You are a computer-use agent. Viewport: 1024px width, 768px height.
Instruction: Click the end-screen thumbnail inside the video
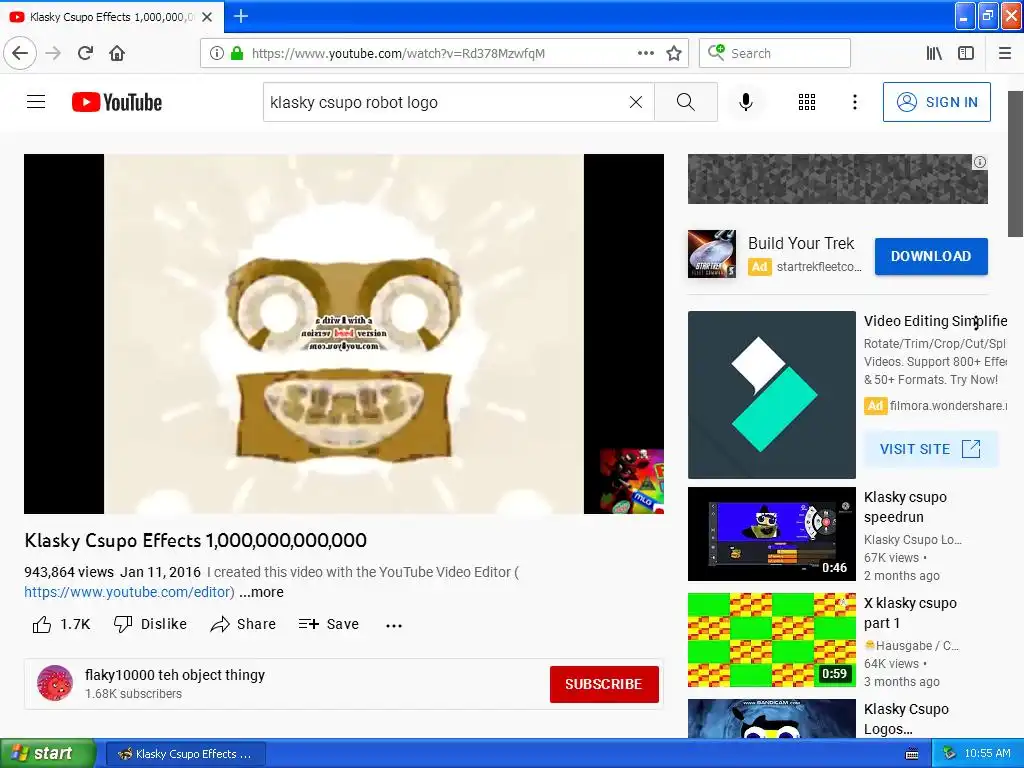tap(632, 481)
